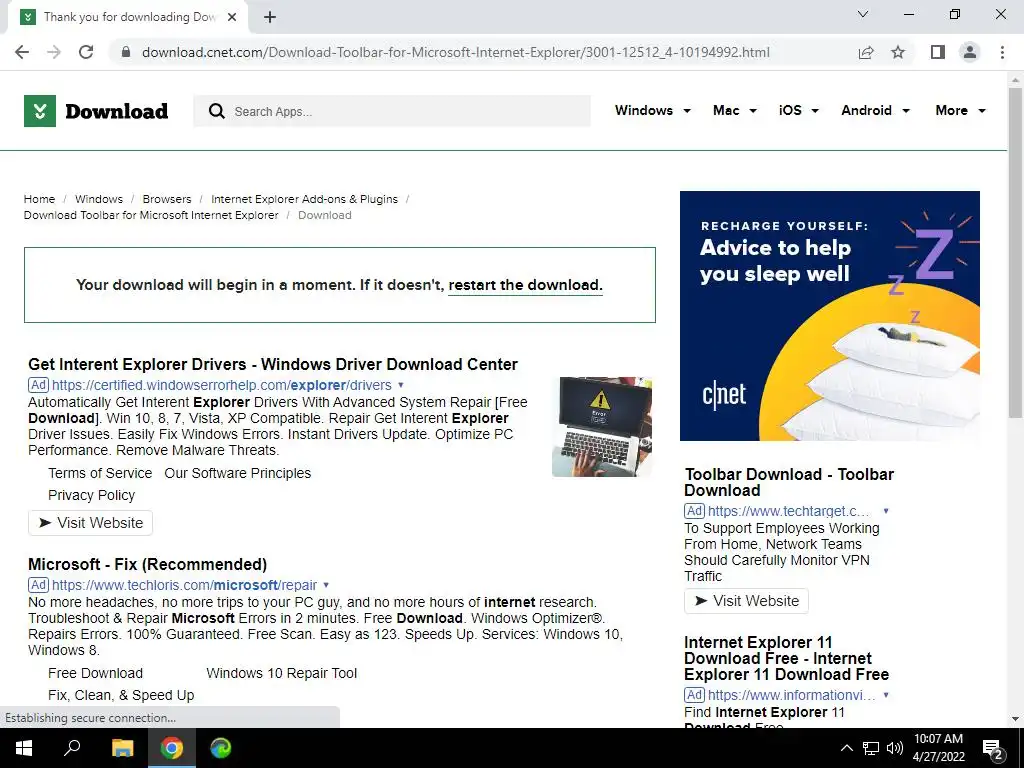Expand the iOS menu
This screenshot has height=768, width=1024.
(798, 110)
